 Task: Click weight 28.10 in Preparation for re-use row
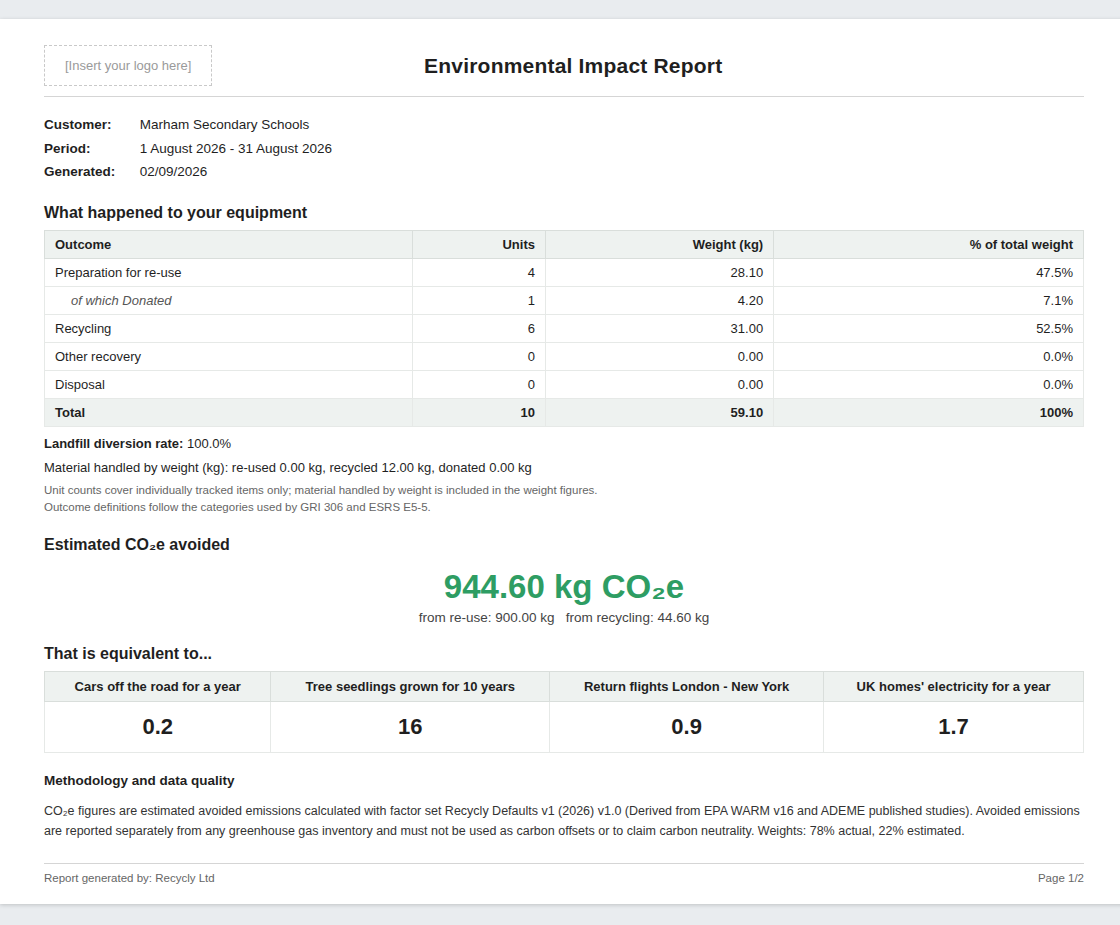coord(747,272)
